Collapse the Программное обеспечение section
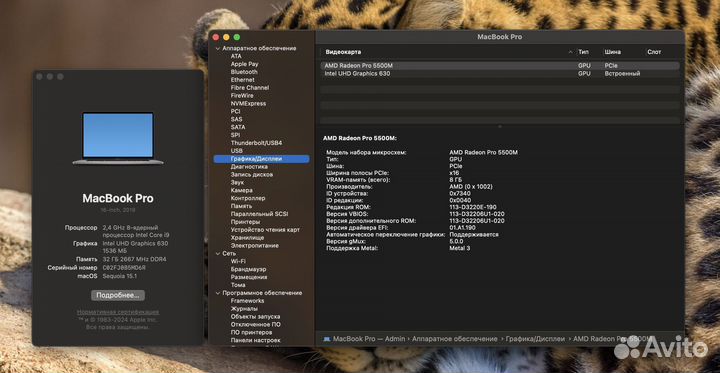Viewport: 720px width, 373px height. pyautogui.click(x=218, y=293)
